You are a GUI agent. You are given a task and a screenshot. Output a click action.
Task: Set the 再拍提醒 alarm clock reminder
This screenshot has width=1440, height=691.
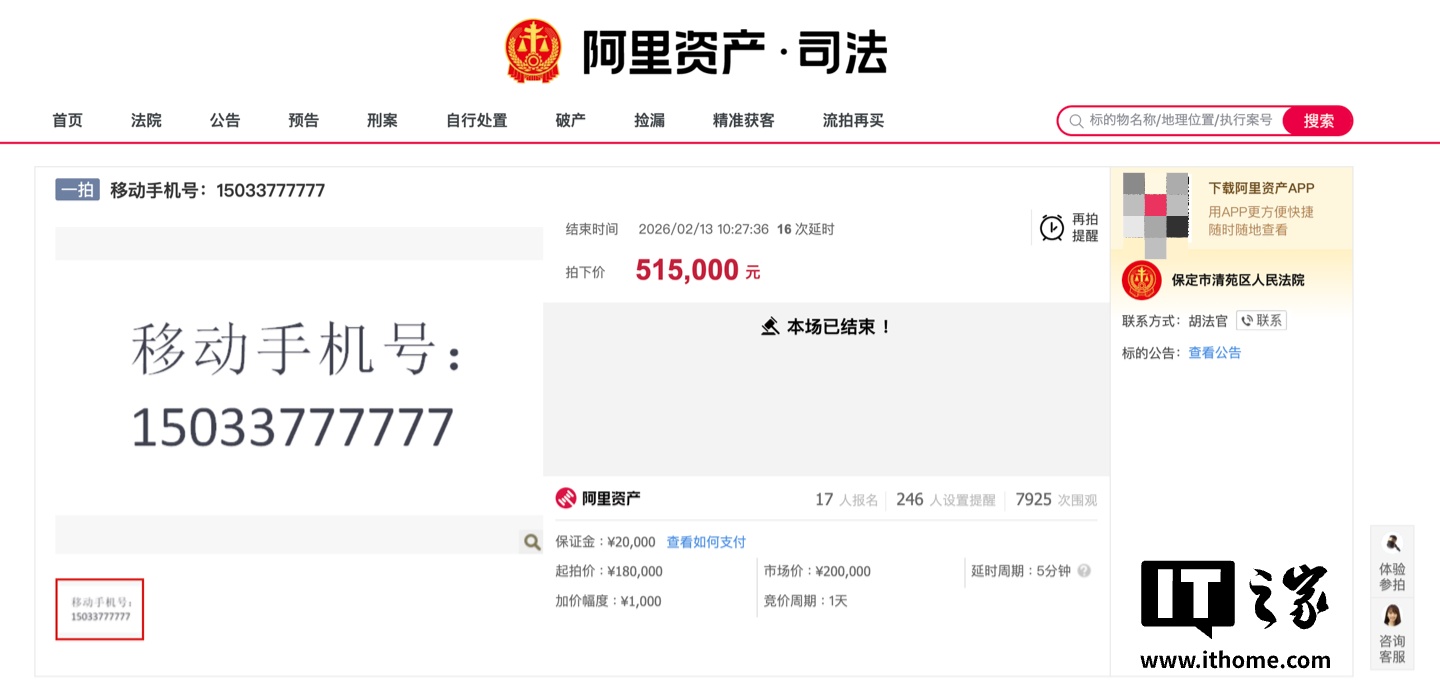(x=1068, y=228)
